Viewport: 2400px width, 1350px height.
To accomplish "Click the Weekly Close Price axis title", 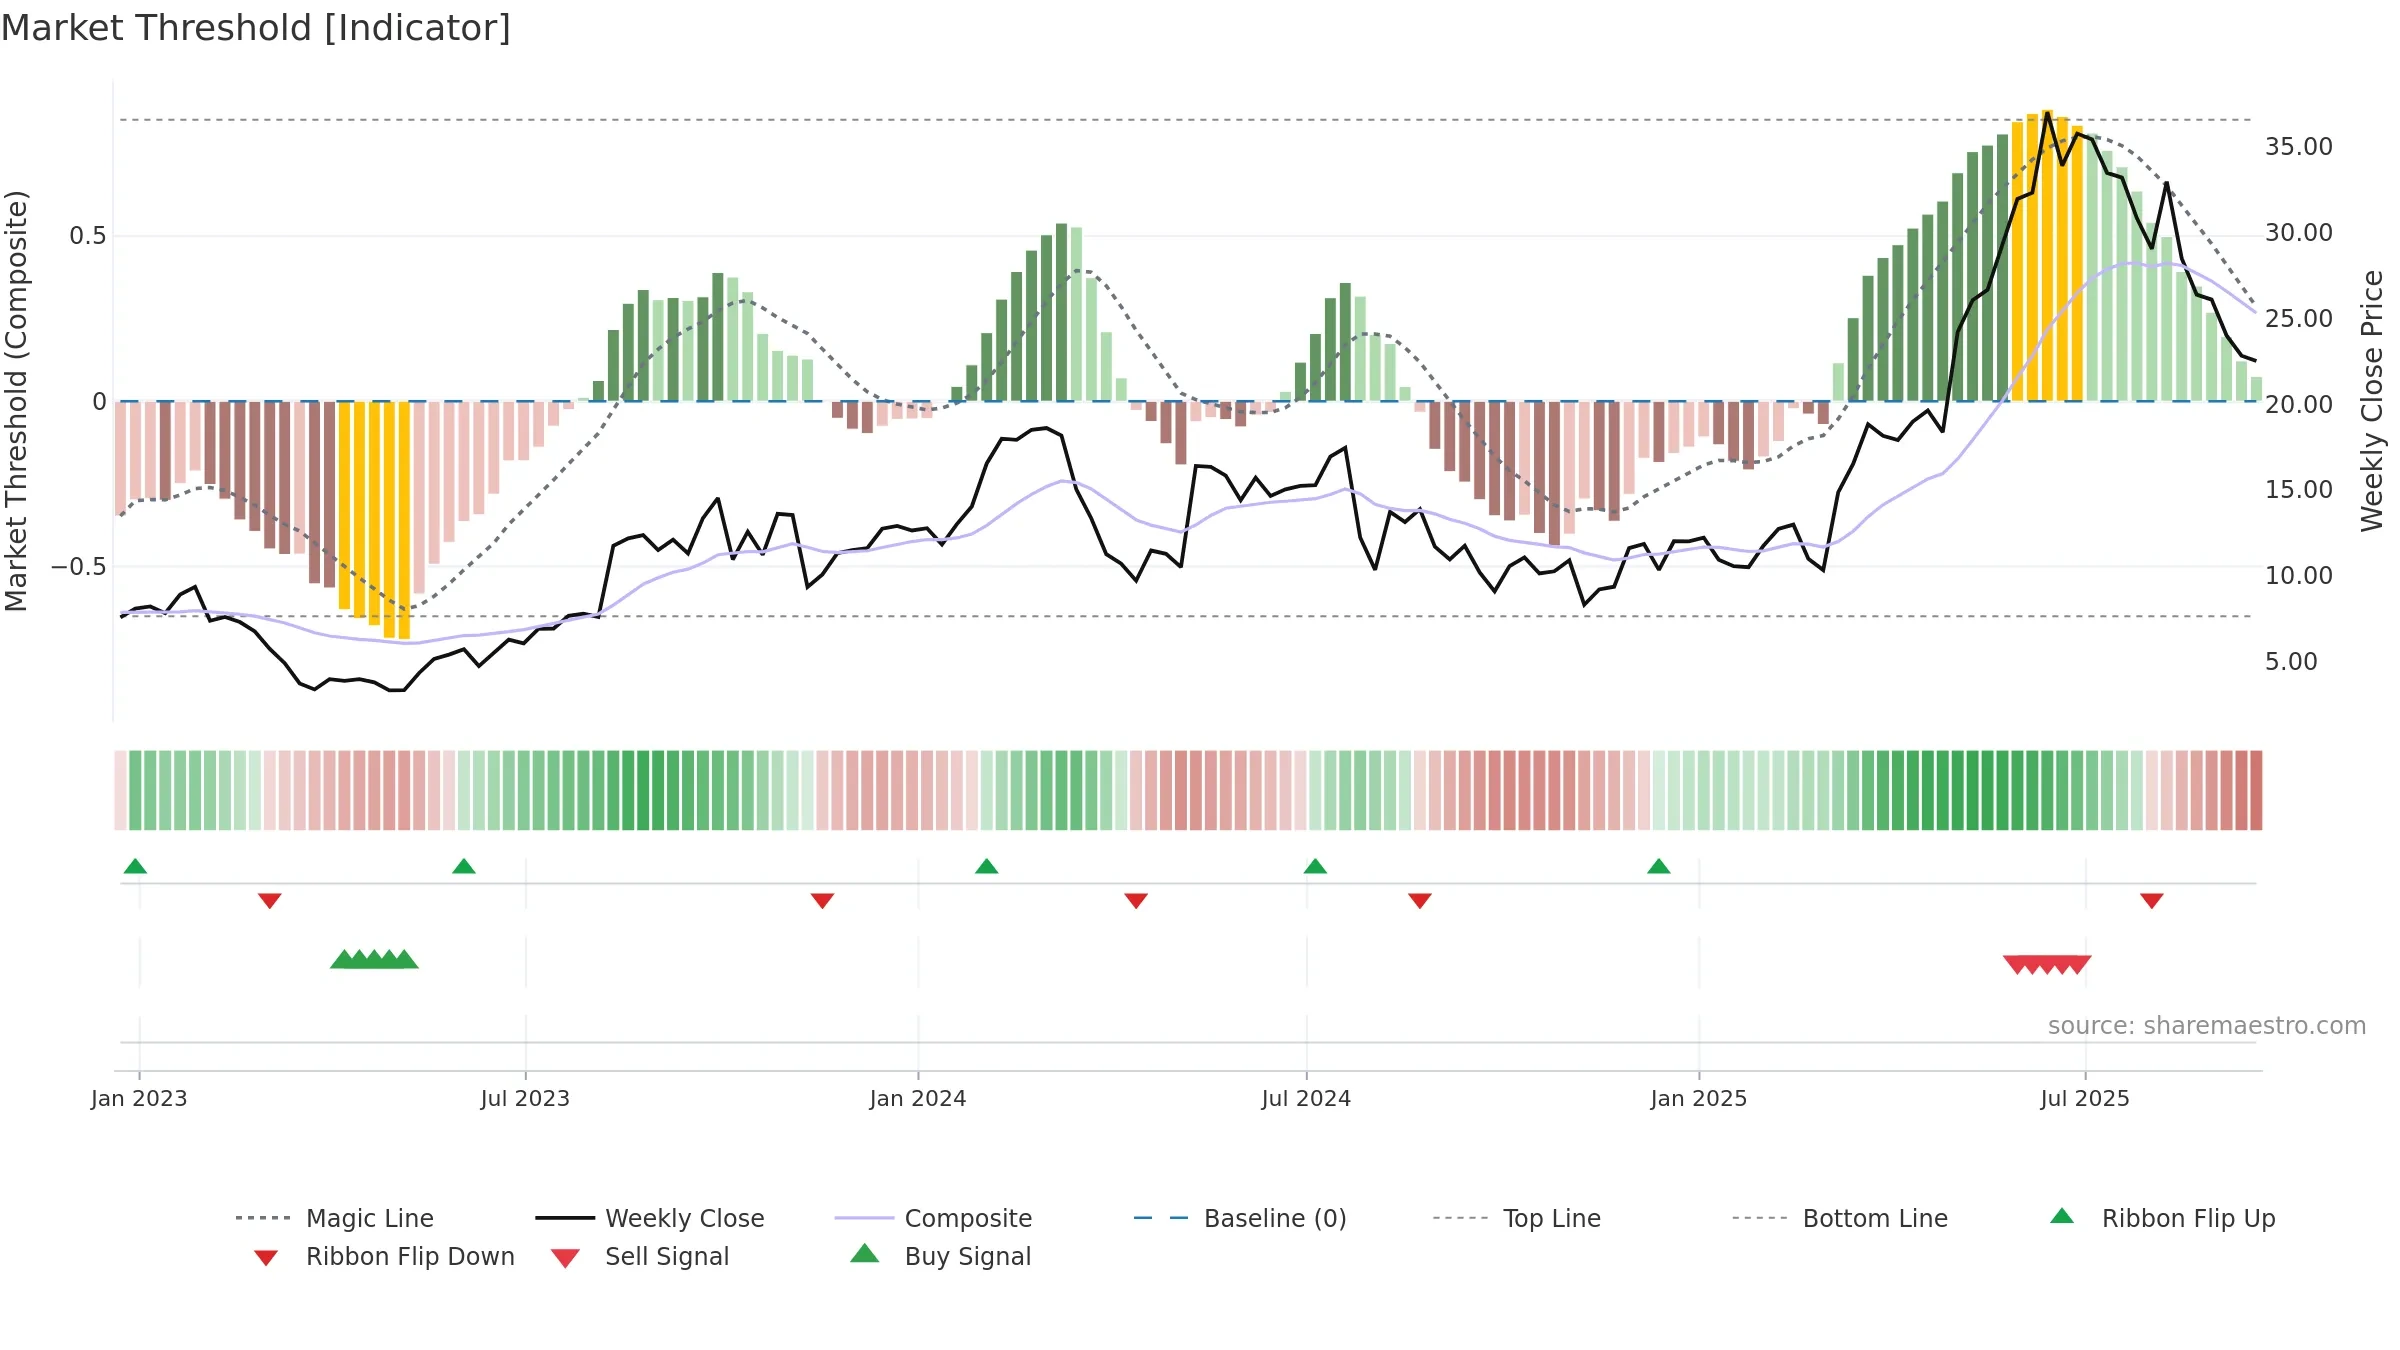I will pos(2372,400).
